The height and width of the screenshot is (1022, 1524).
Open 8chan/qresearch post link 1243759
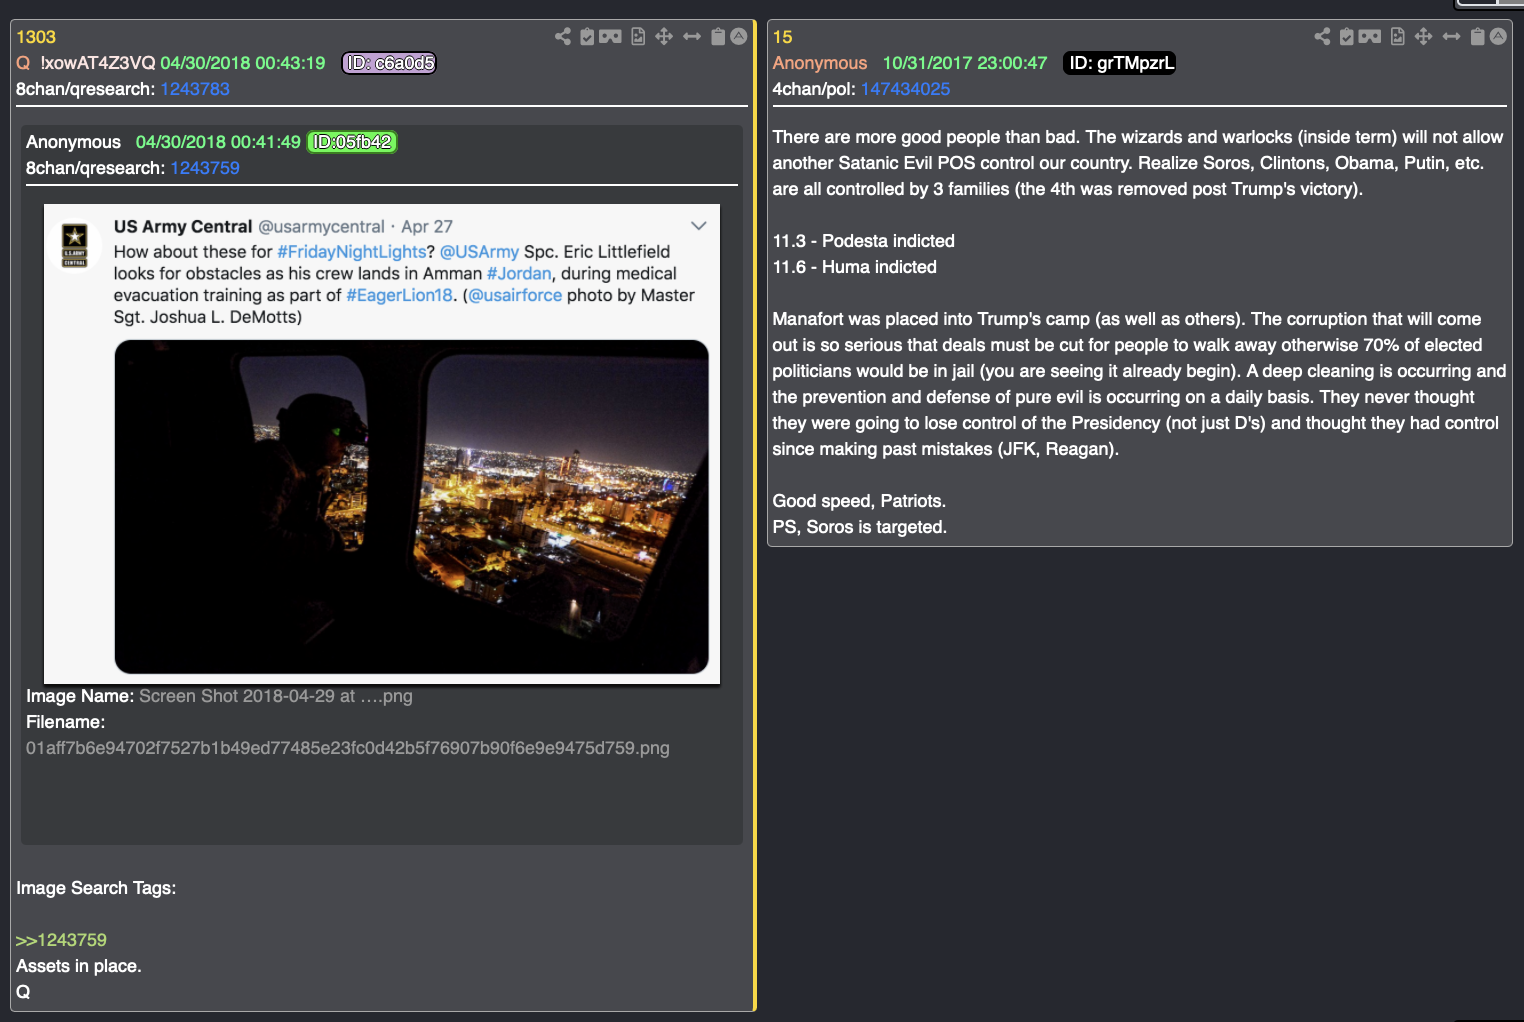tap(205, 168)
